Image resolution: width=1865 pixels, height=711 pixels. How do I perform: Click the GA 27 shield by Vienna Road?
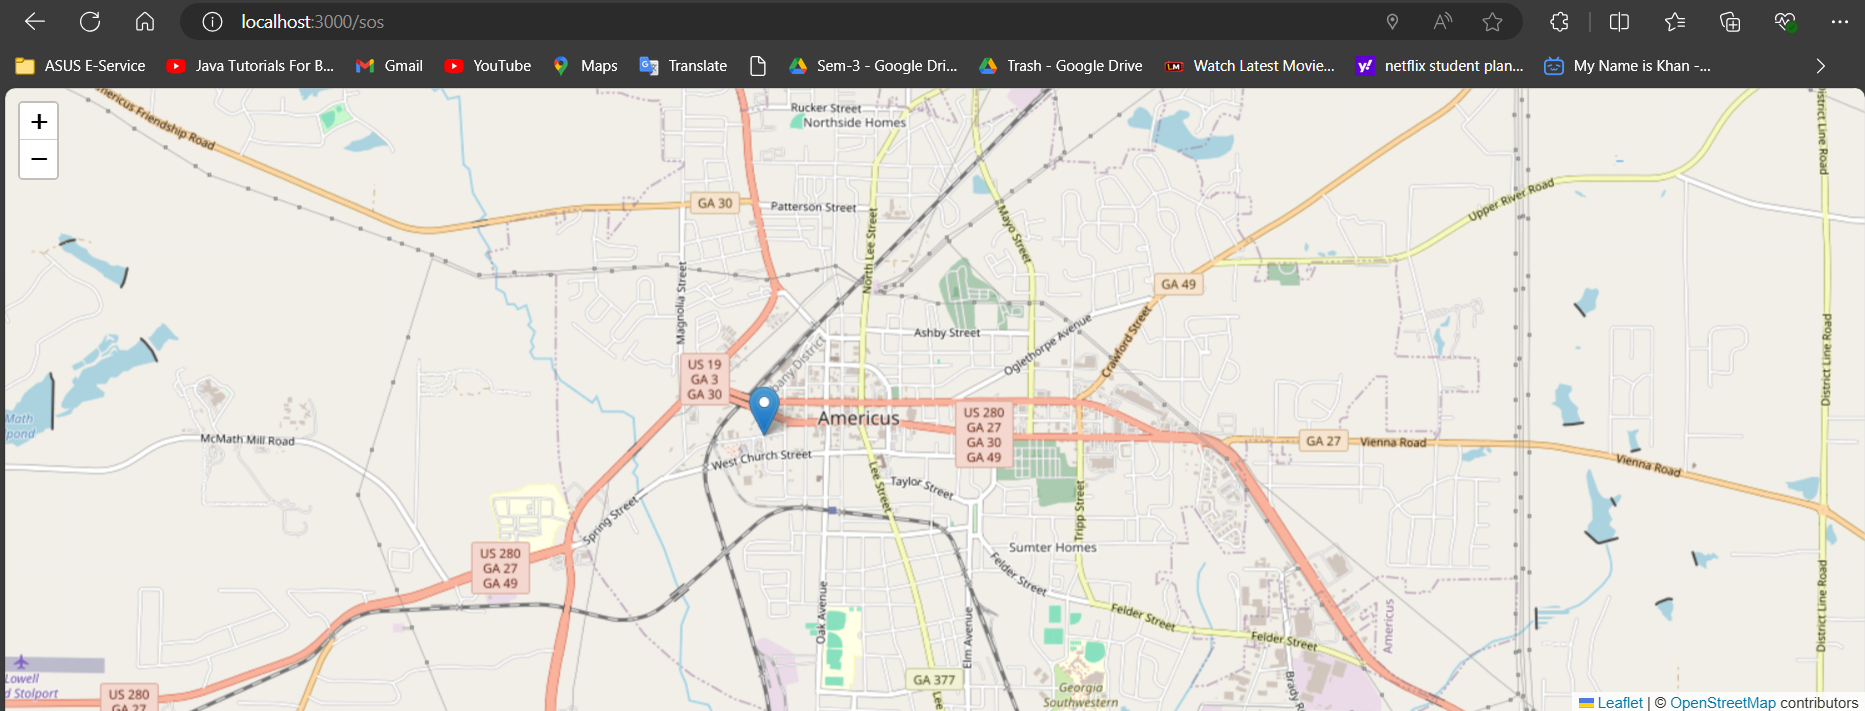tap(1323, 441)
